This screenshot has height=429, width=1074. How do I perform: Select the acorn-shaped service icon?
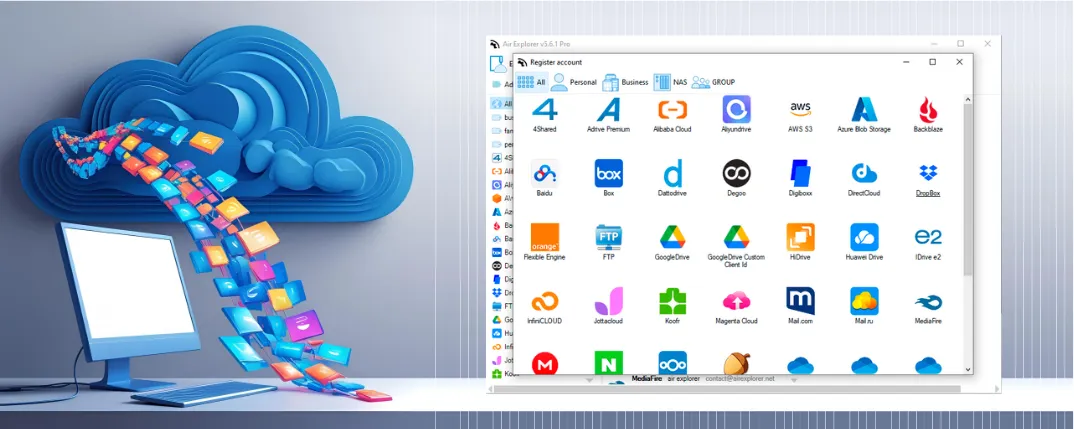click(736, 364)
